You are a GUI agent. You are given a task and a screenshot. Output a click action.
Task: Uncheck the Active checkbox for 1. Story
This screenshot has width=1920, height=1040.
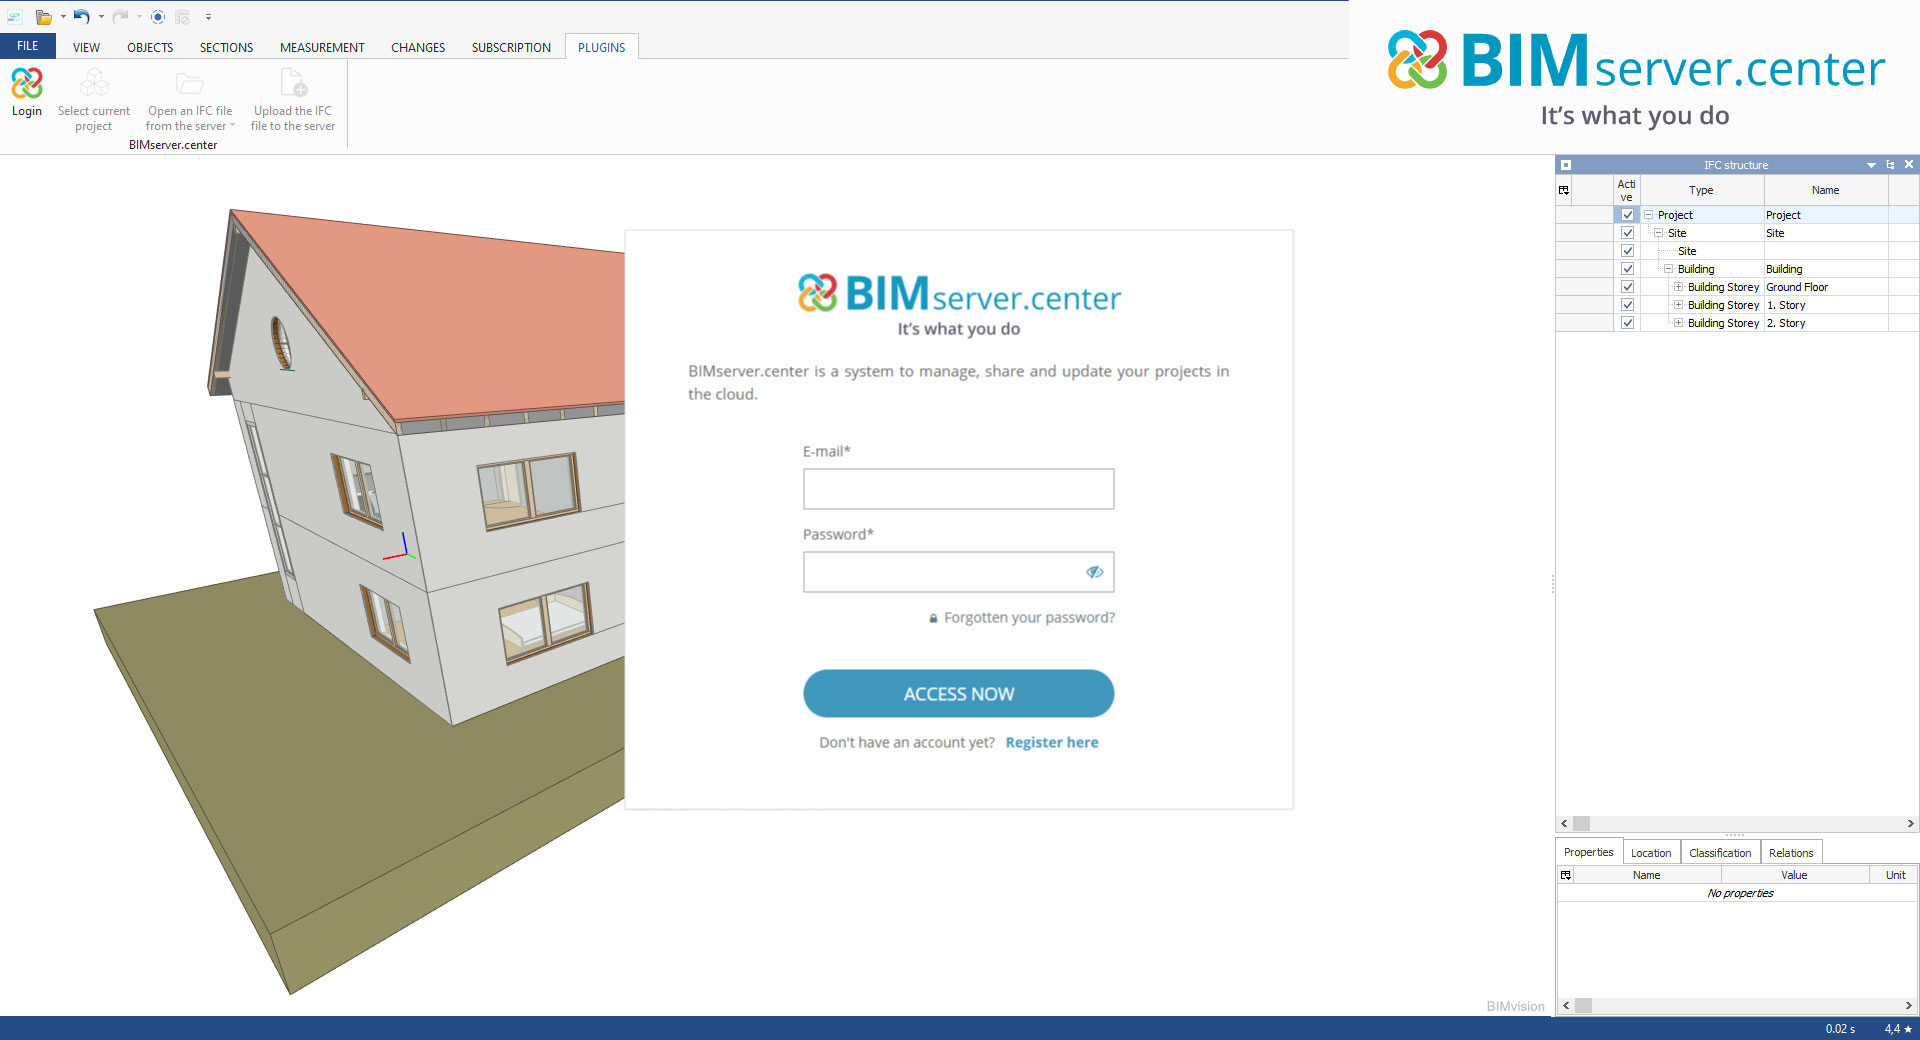(1627, 305)
